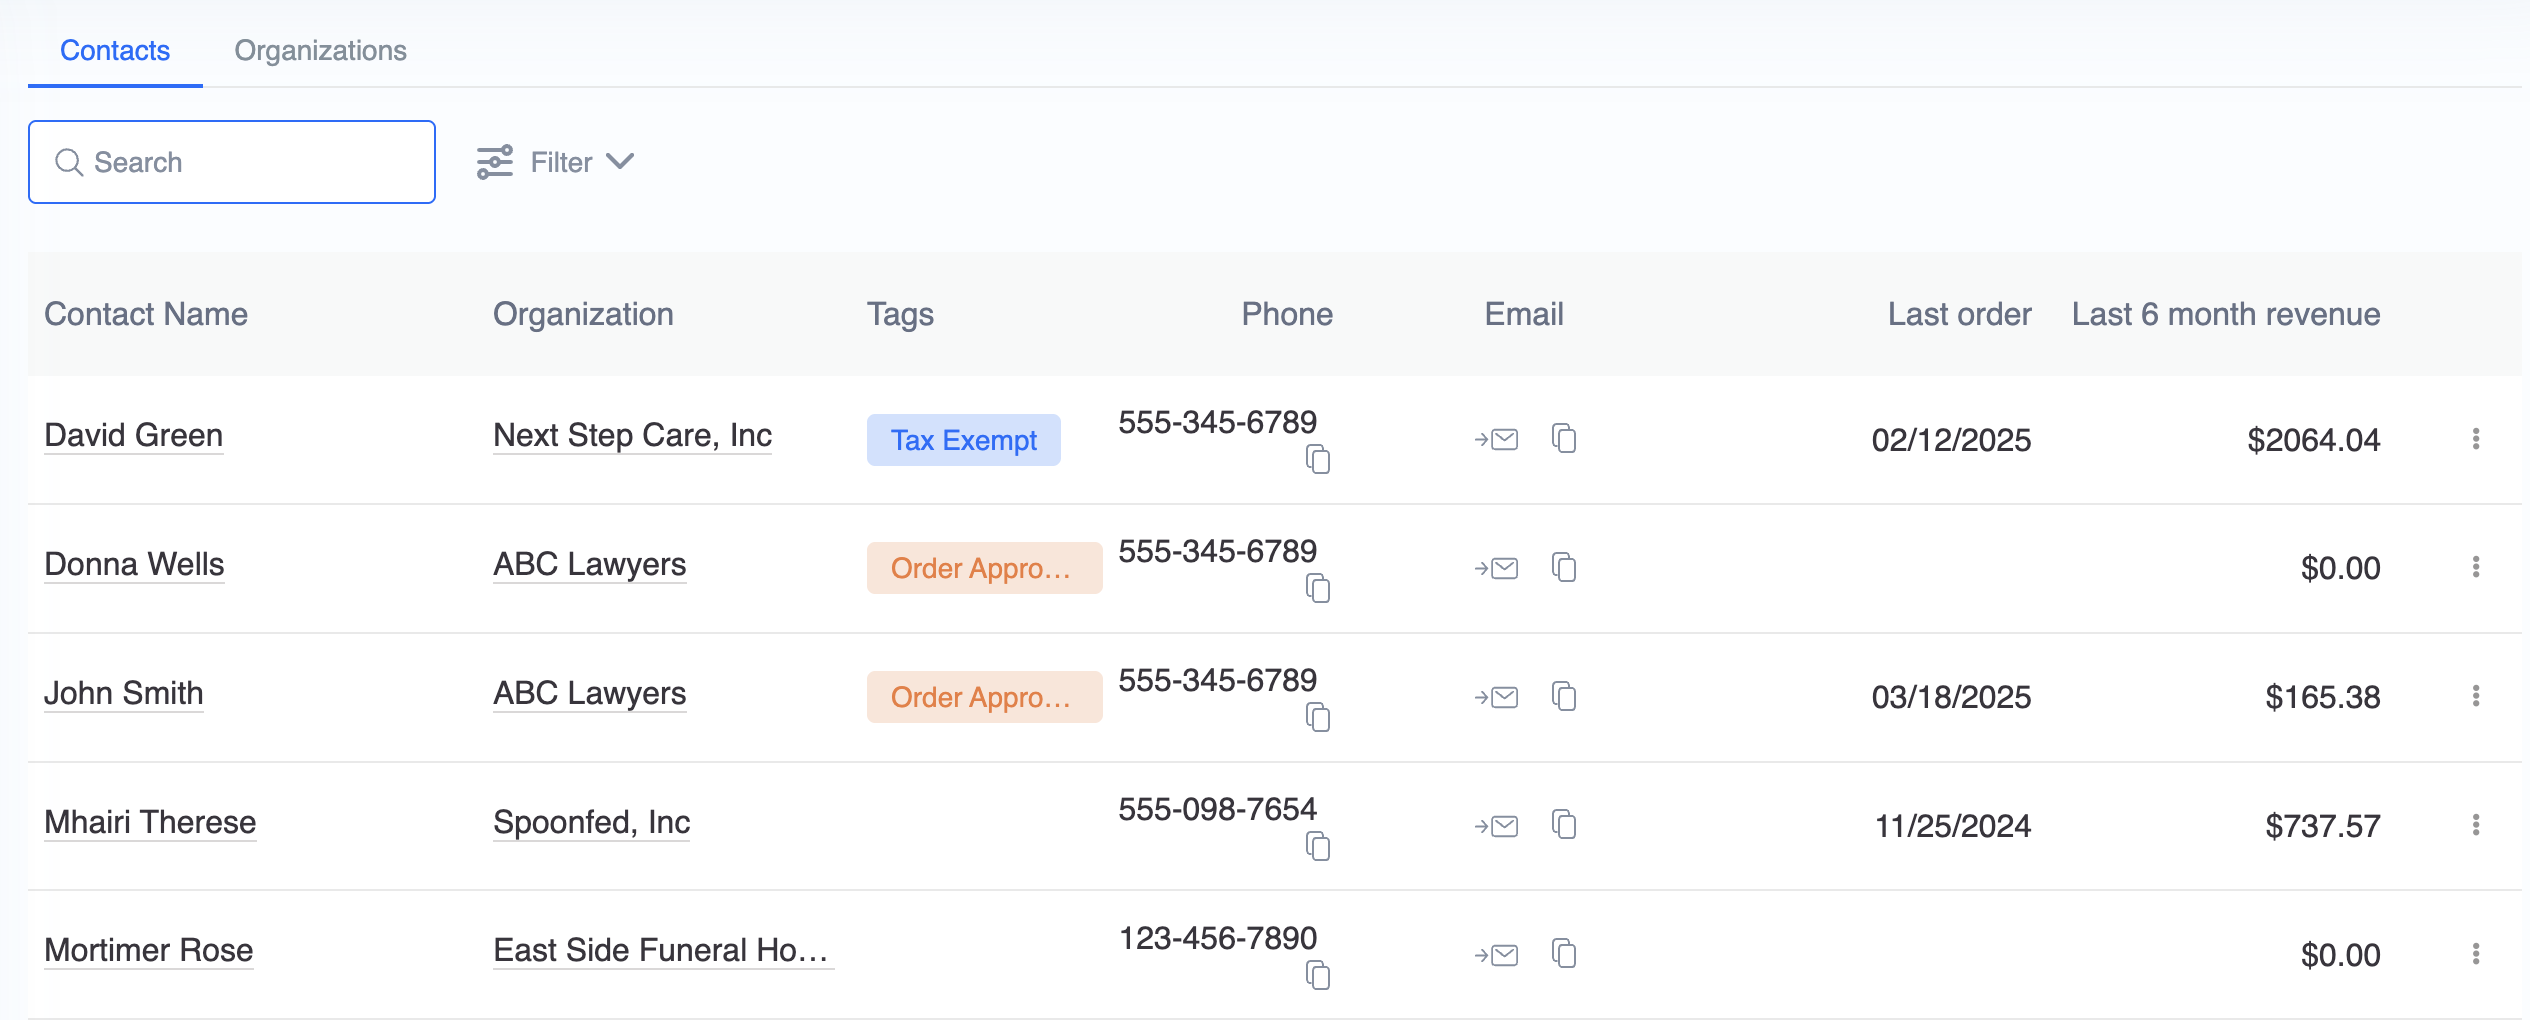Viewport: 2530px width, 1020px height.
Task: Switch to the Organizations tab
Action: (320, 50)
